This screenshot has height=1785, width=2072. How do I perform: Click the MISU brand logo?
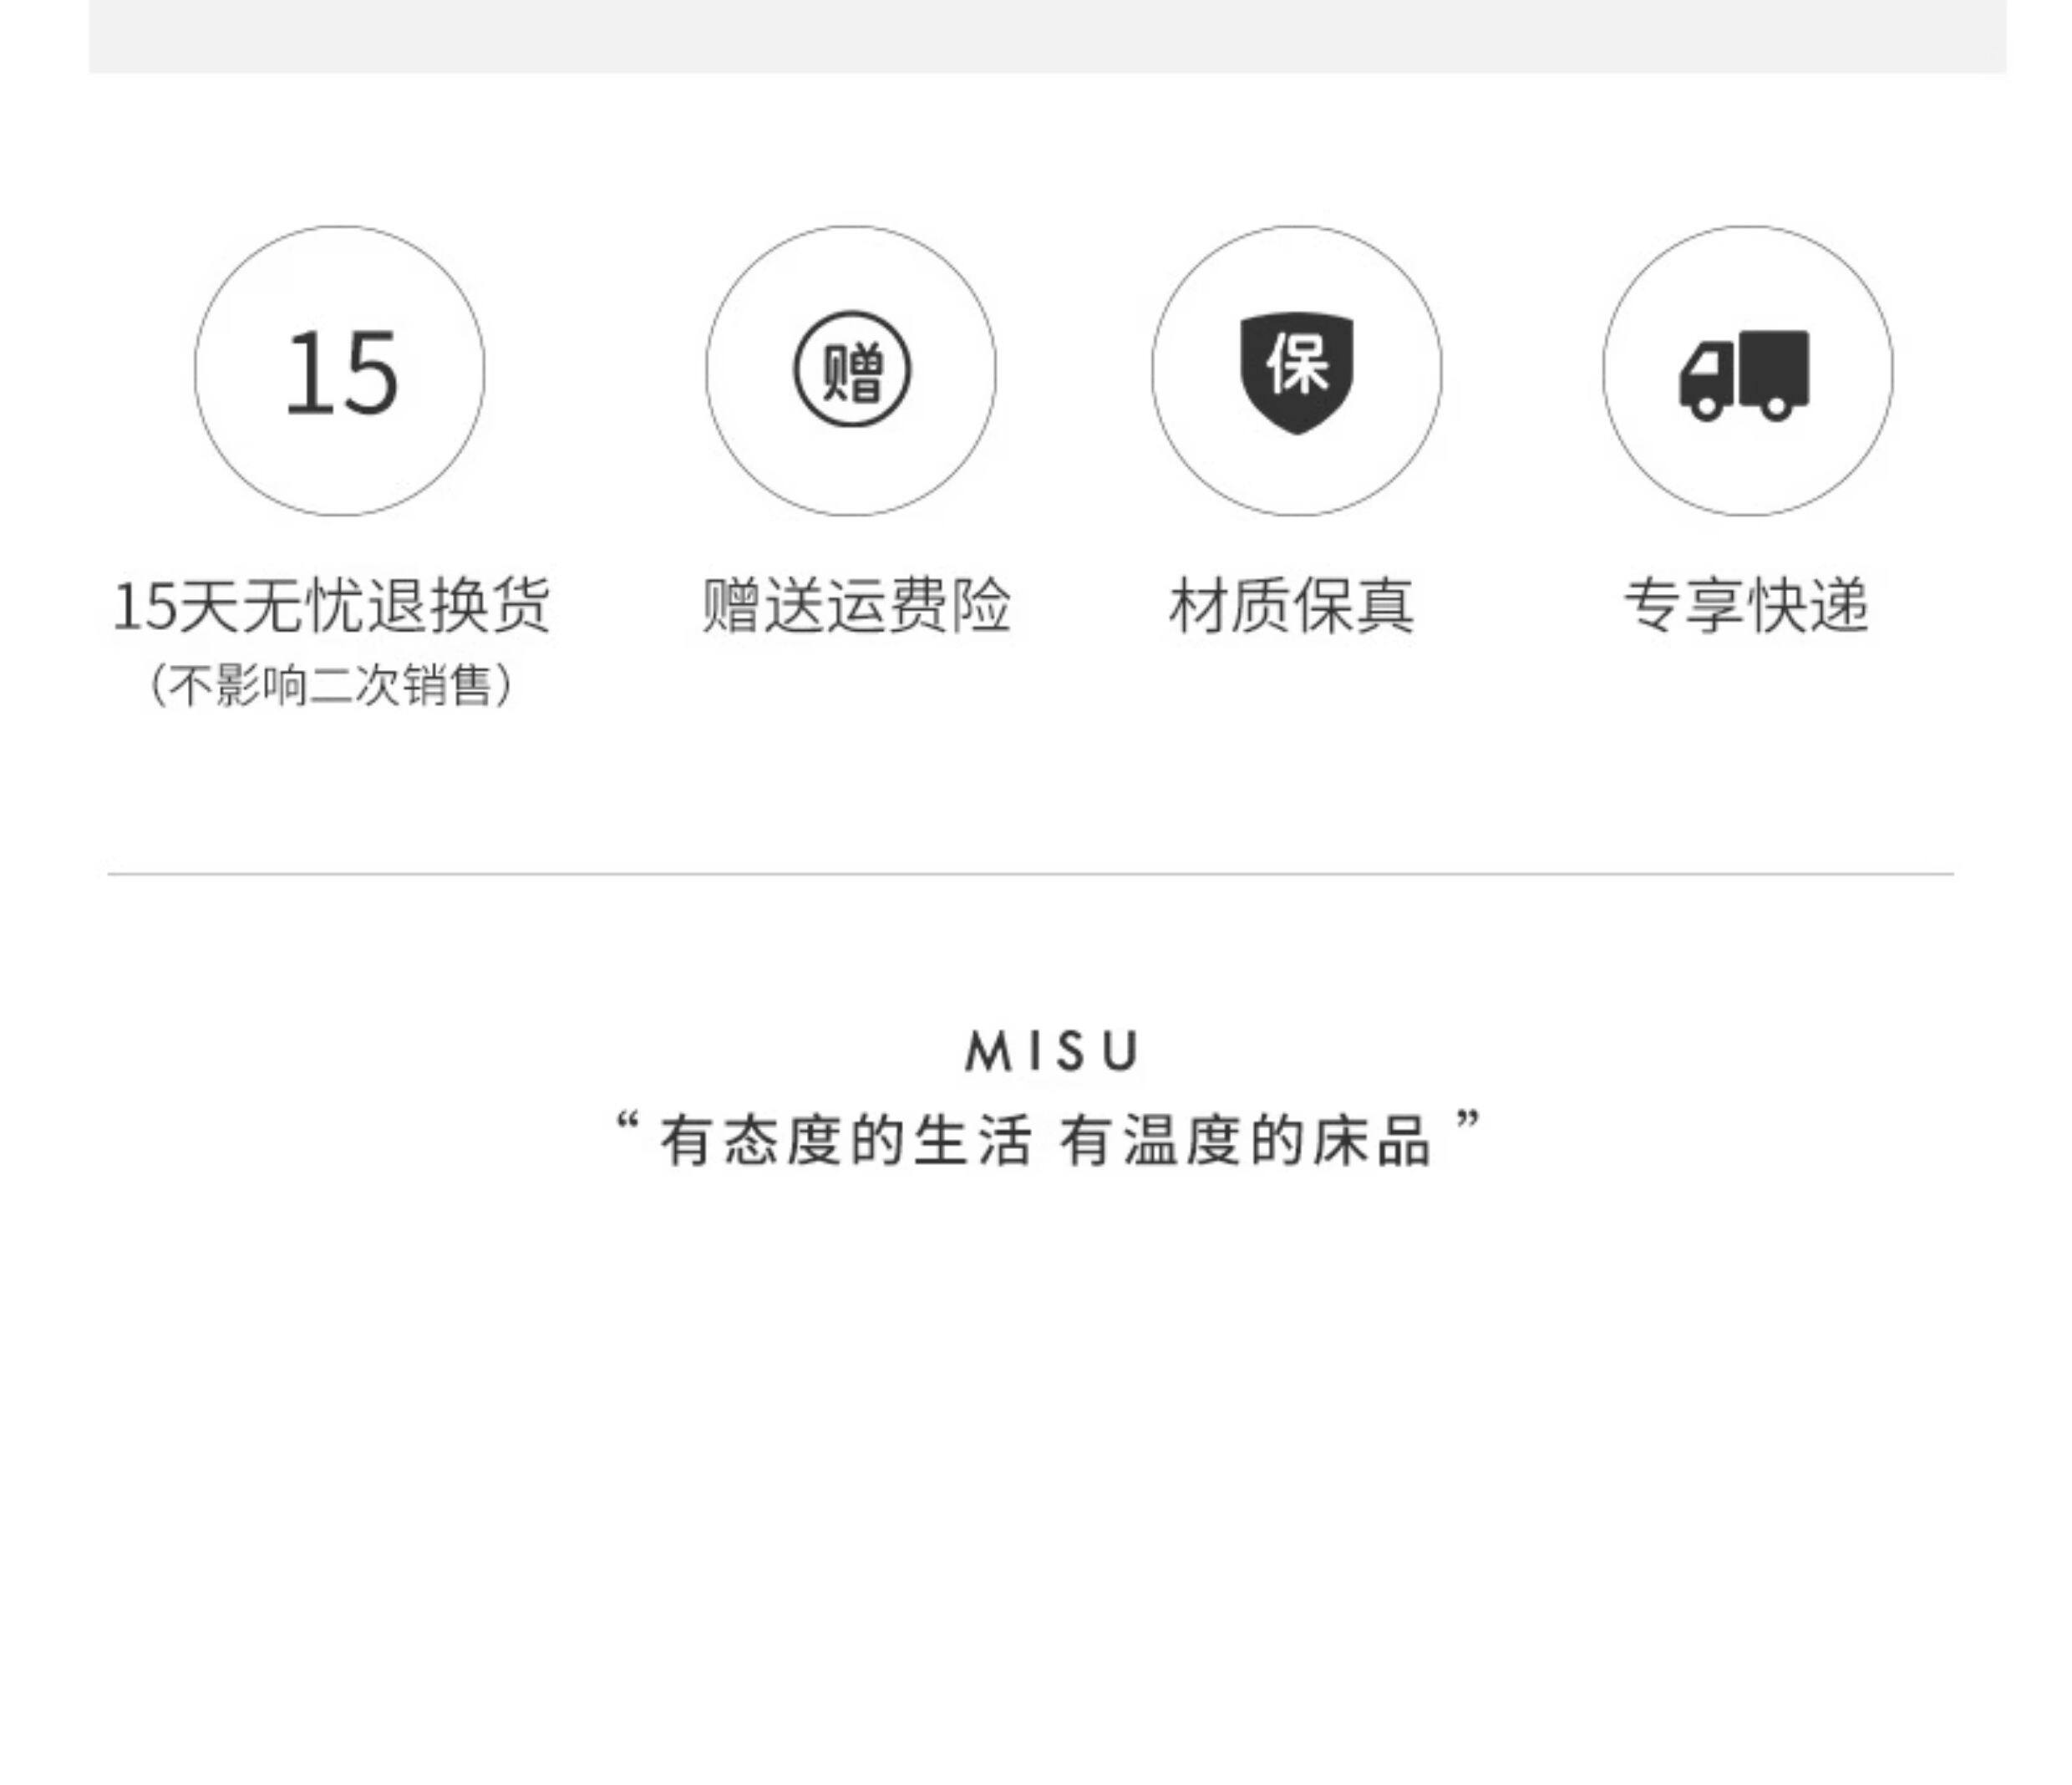click(1052, 1051)
